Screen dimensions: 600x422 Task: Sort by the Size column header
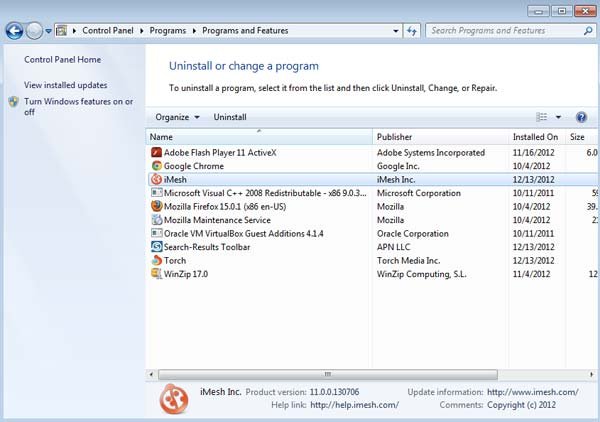581,137
